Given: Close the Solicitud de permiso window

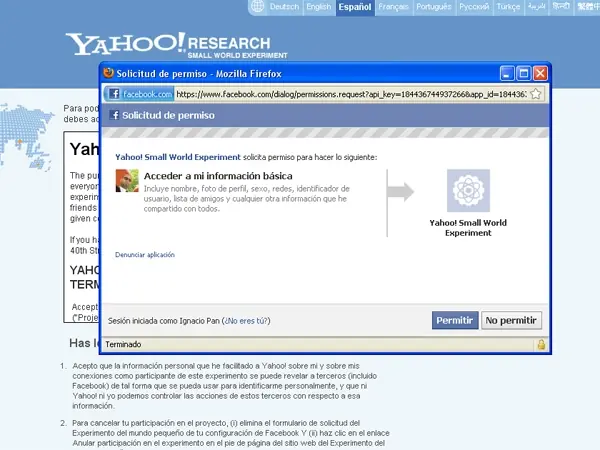Looking at the screenshot, I should (x=540, y=73).
